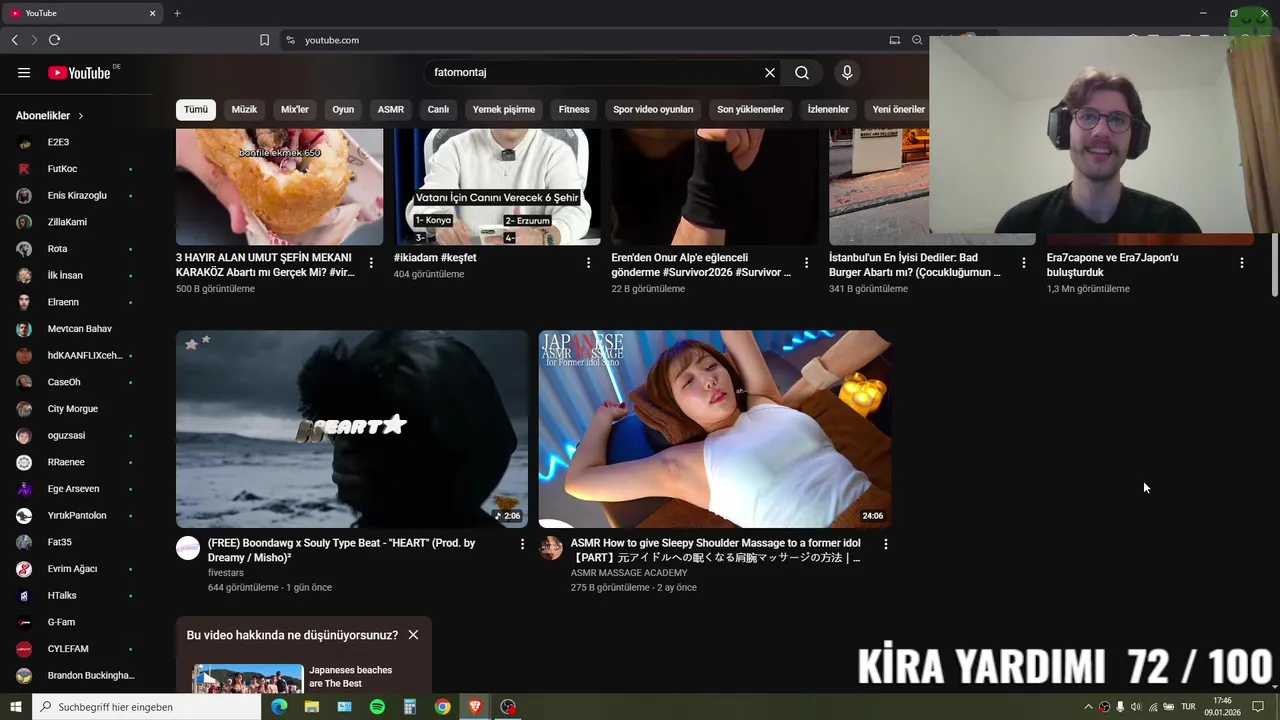Close the YouTube browser tab
Screen dimensions: 1280x720
point(153,13)
